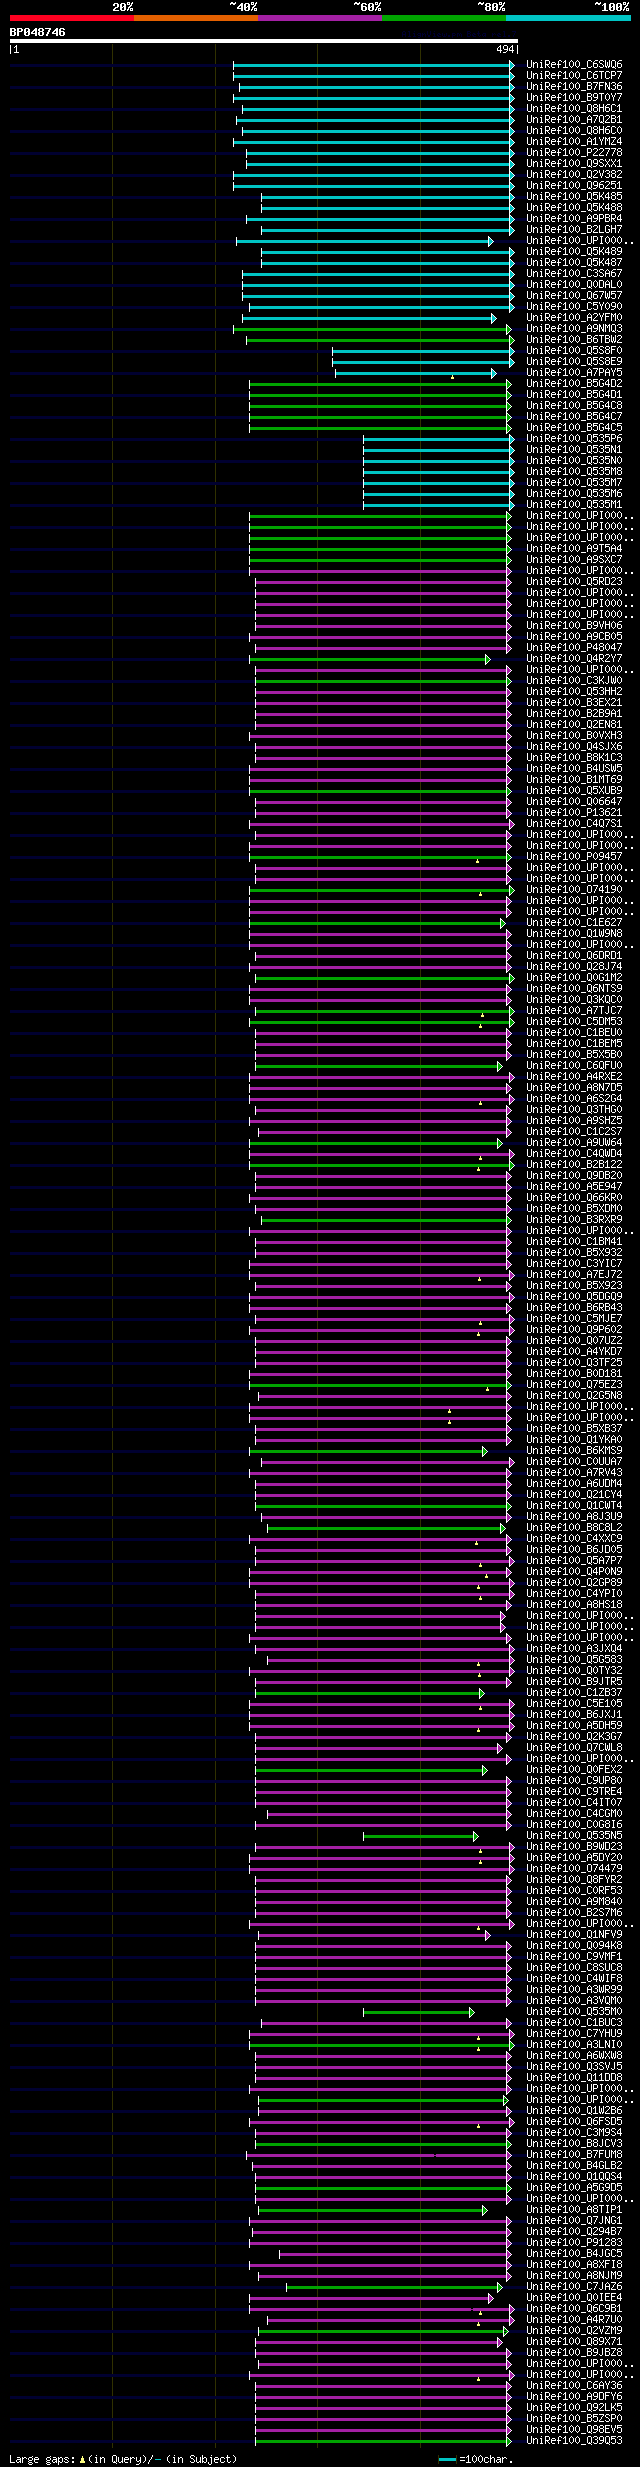Click the purple ~60% identity legend segment
Viewport: 640px width, 2467px height.
click(x=319, y=18)
